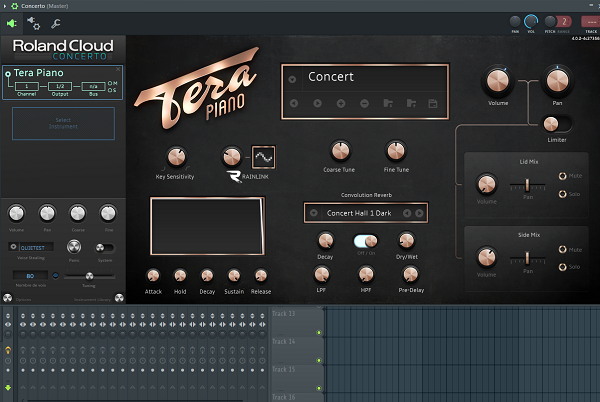
Task: Click the envelope Hold knob
Action: (x=180, y=276)
